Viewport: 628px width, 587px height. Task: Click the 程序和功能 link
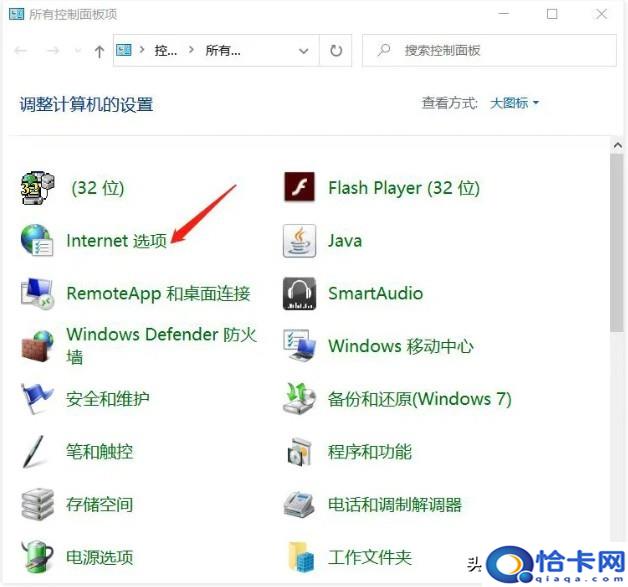tap(369, 452)
